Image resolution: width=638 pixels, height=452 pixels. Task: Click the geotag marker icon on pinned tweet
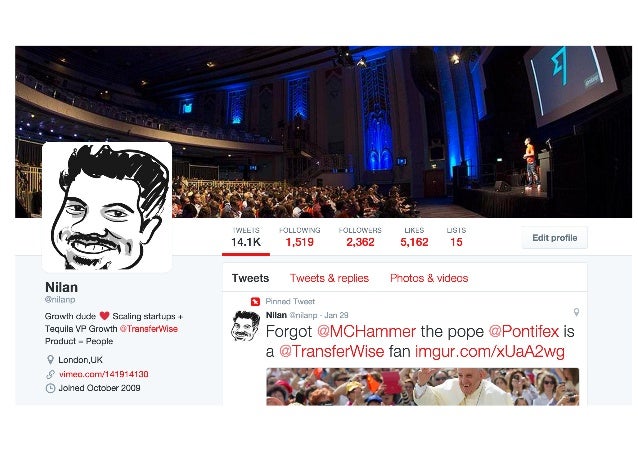click(576, 312)
